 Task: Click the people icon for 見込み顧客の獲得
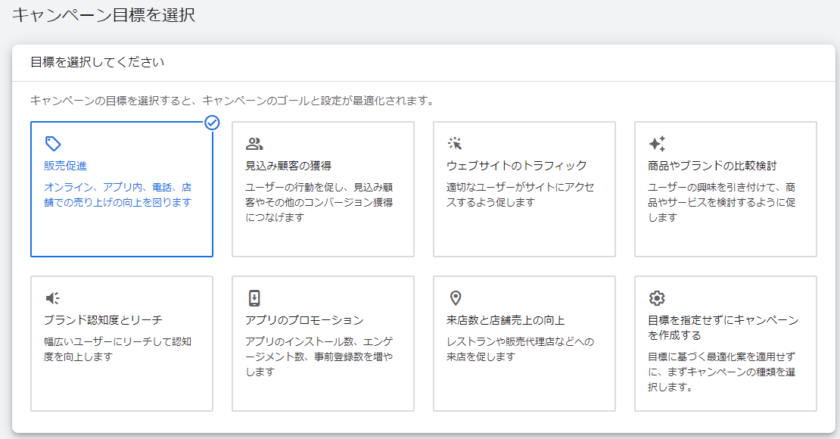[x=254, y=144]
